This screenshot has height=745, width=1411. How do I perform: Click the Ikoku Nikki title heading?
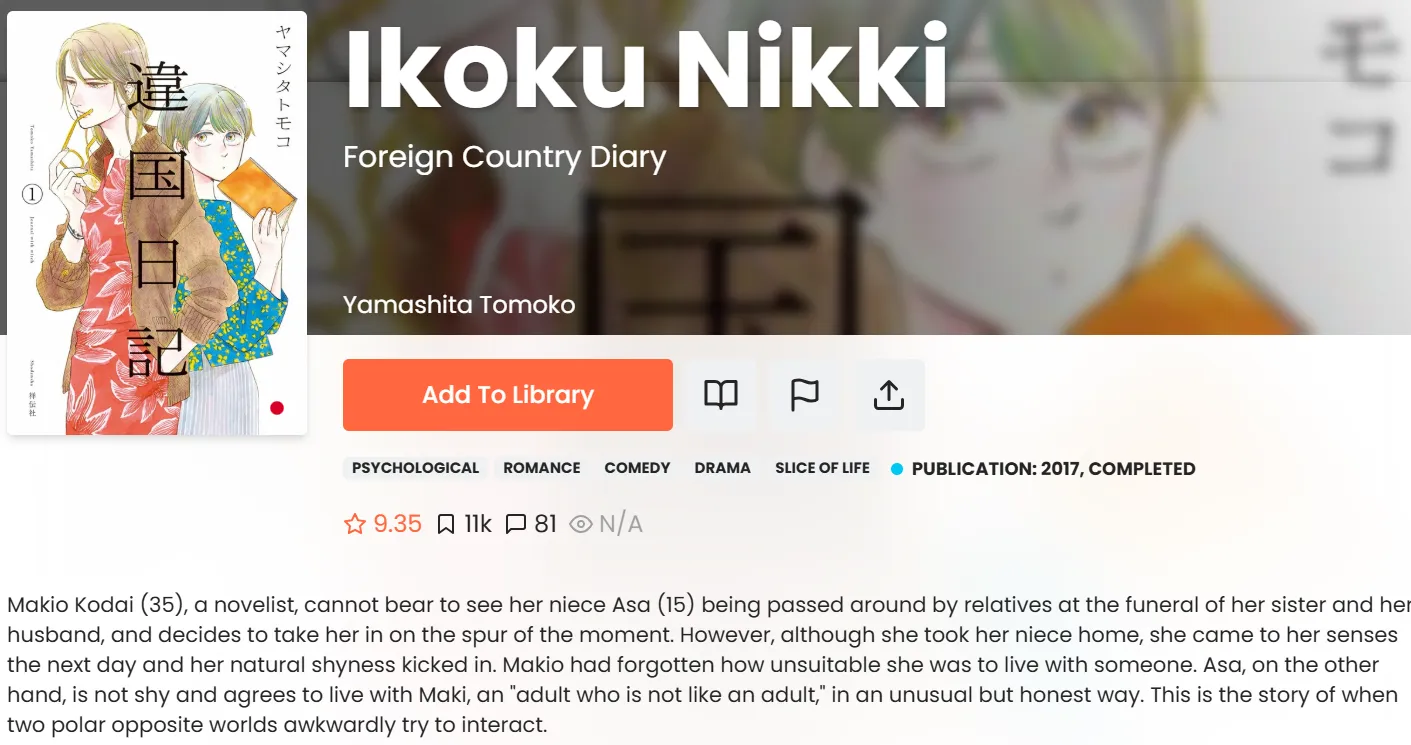[x=646, y=68]
